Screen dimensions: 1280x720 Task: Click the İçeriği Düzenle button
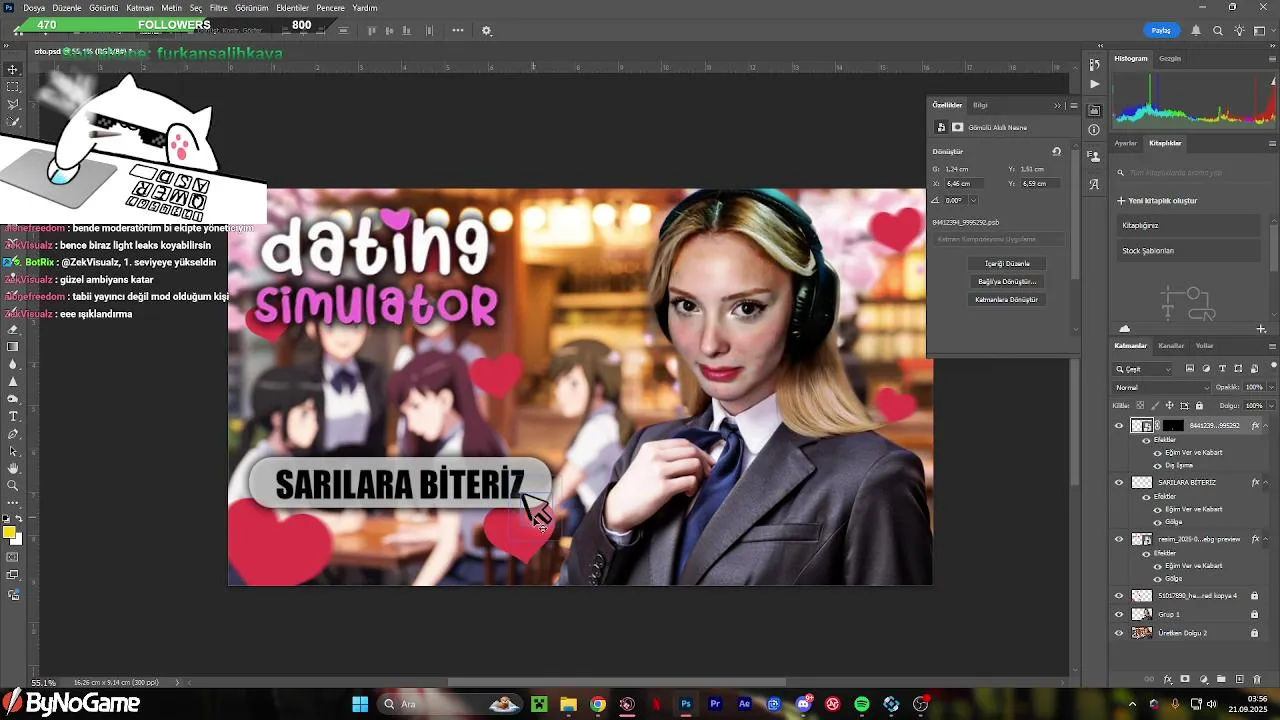[x=1007, y=264]
